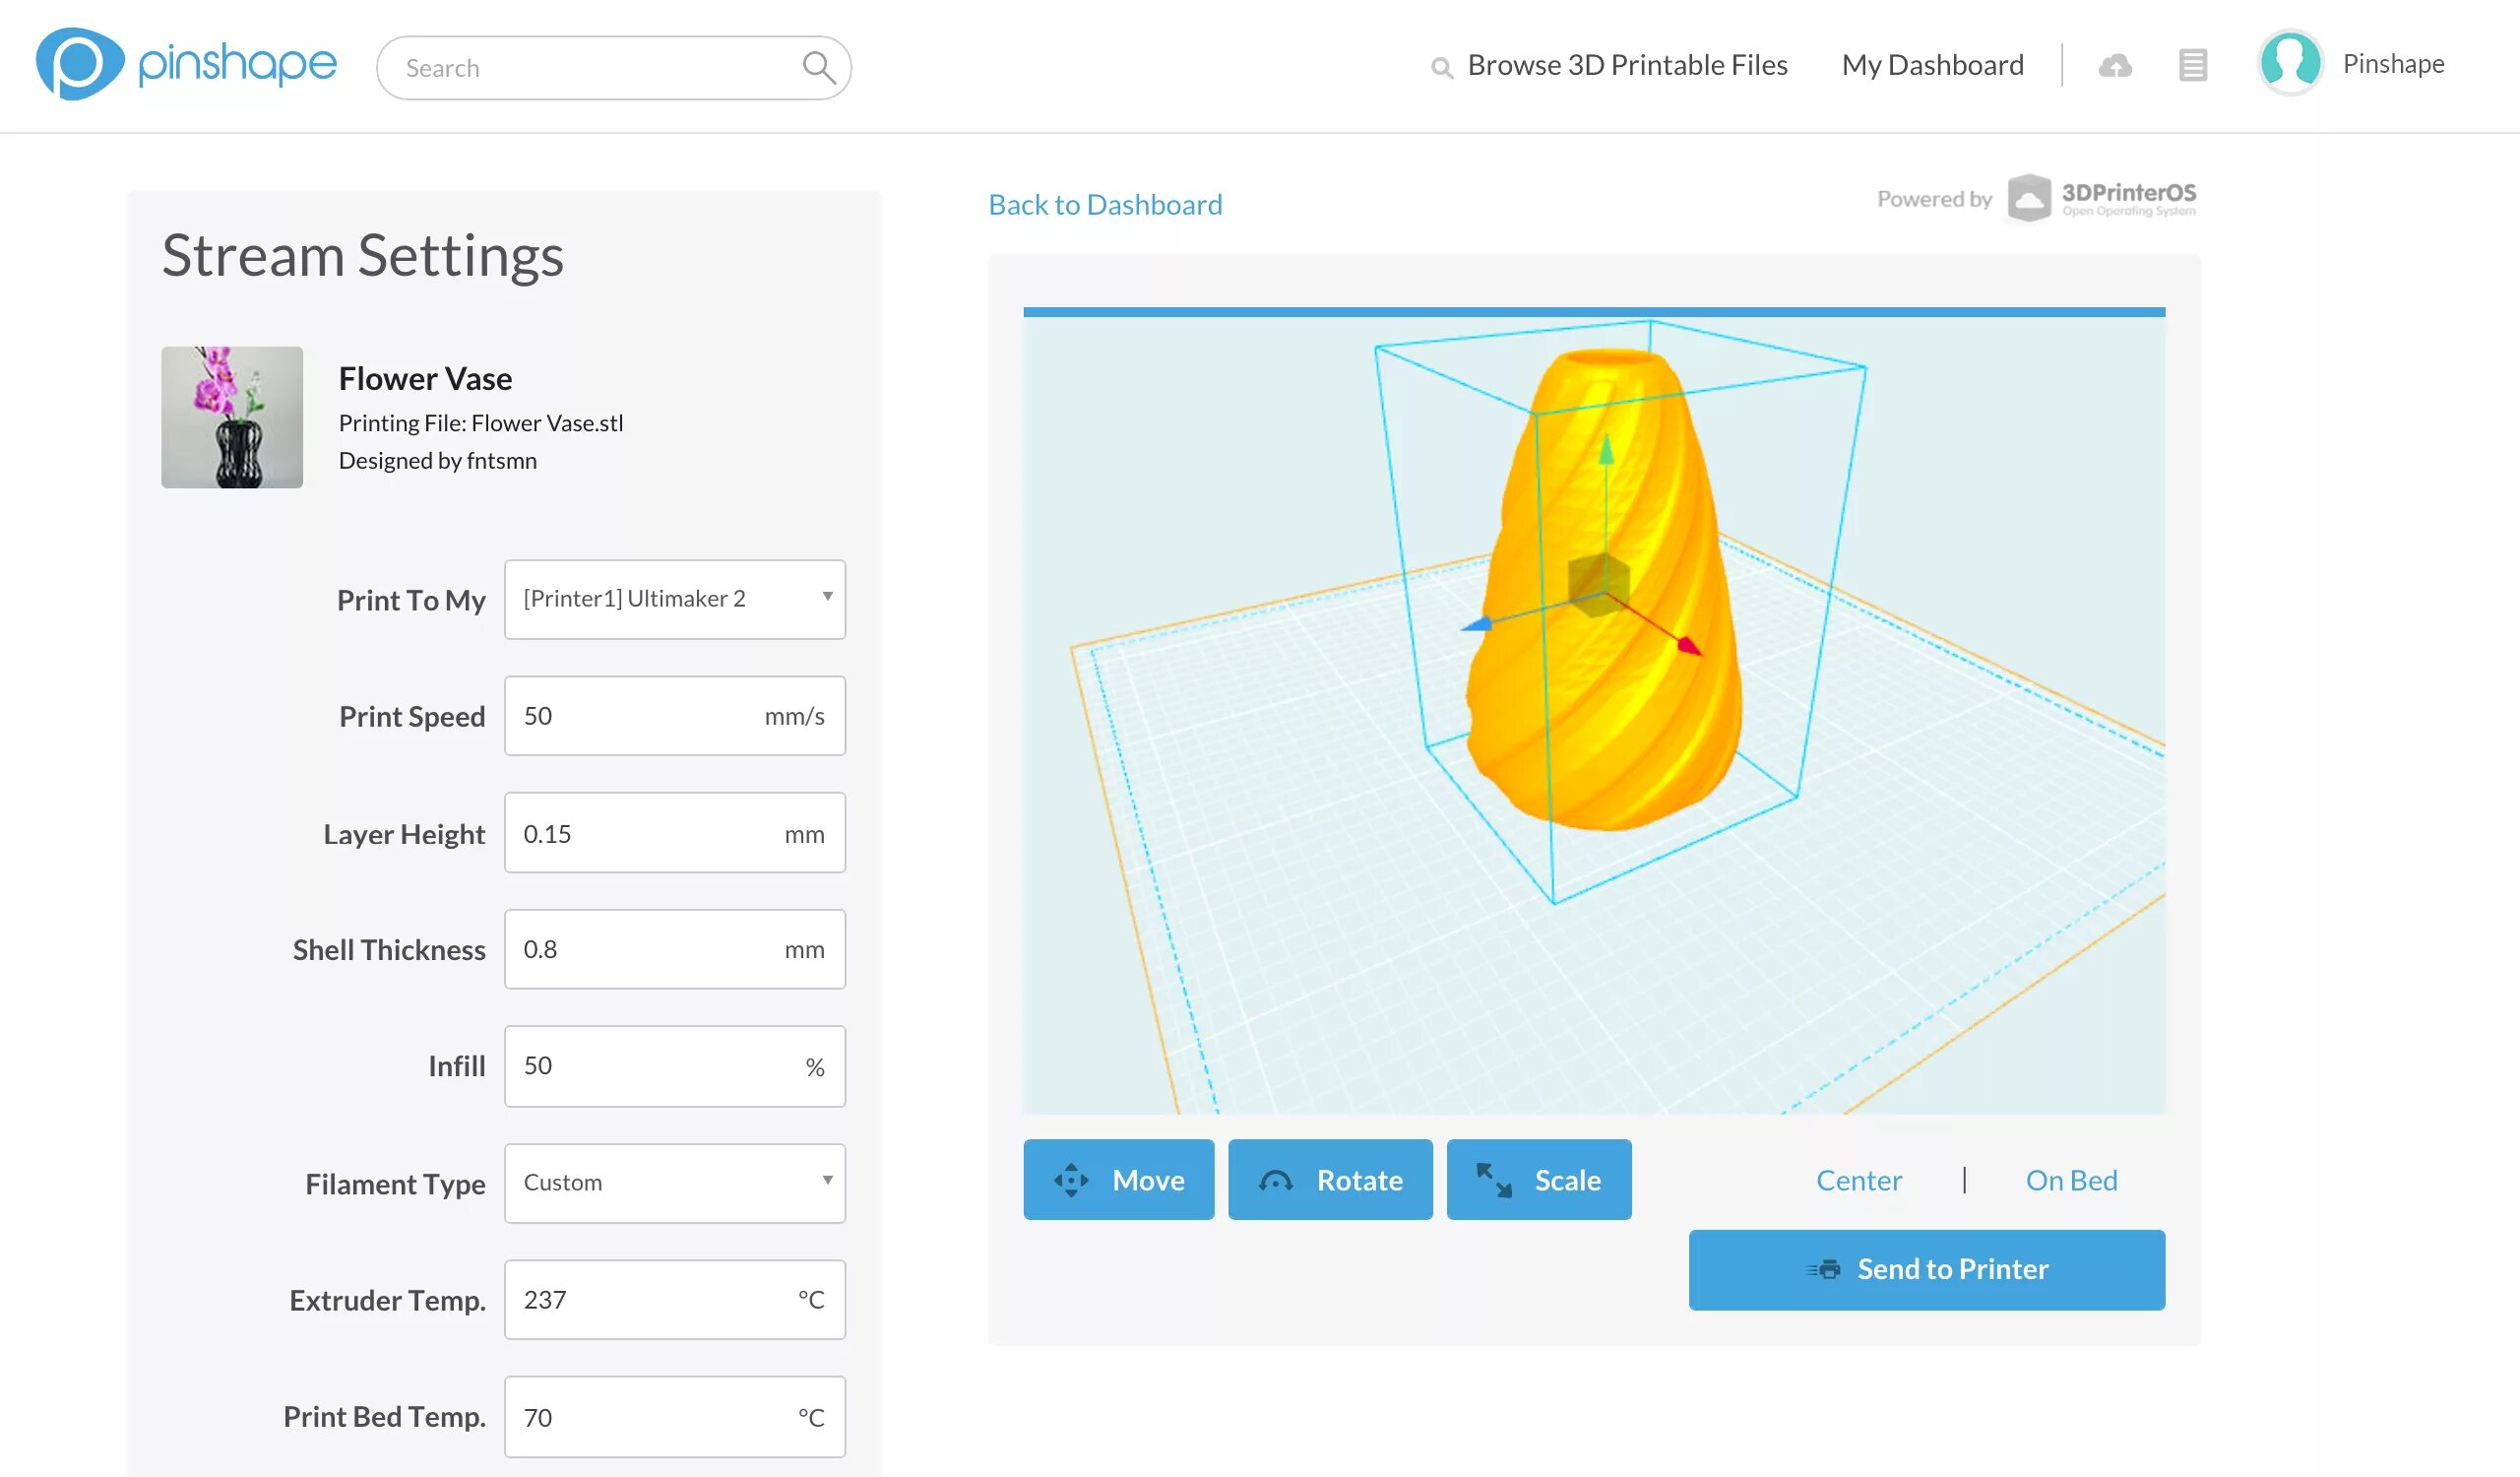Click the green vertical axis arrow
Screen dimensions: 2520x1477
tap(1606, 451)
